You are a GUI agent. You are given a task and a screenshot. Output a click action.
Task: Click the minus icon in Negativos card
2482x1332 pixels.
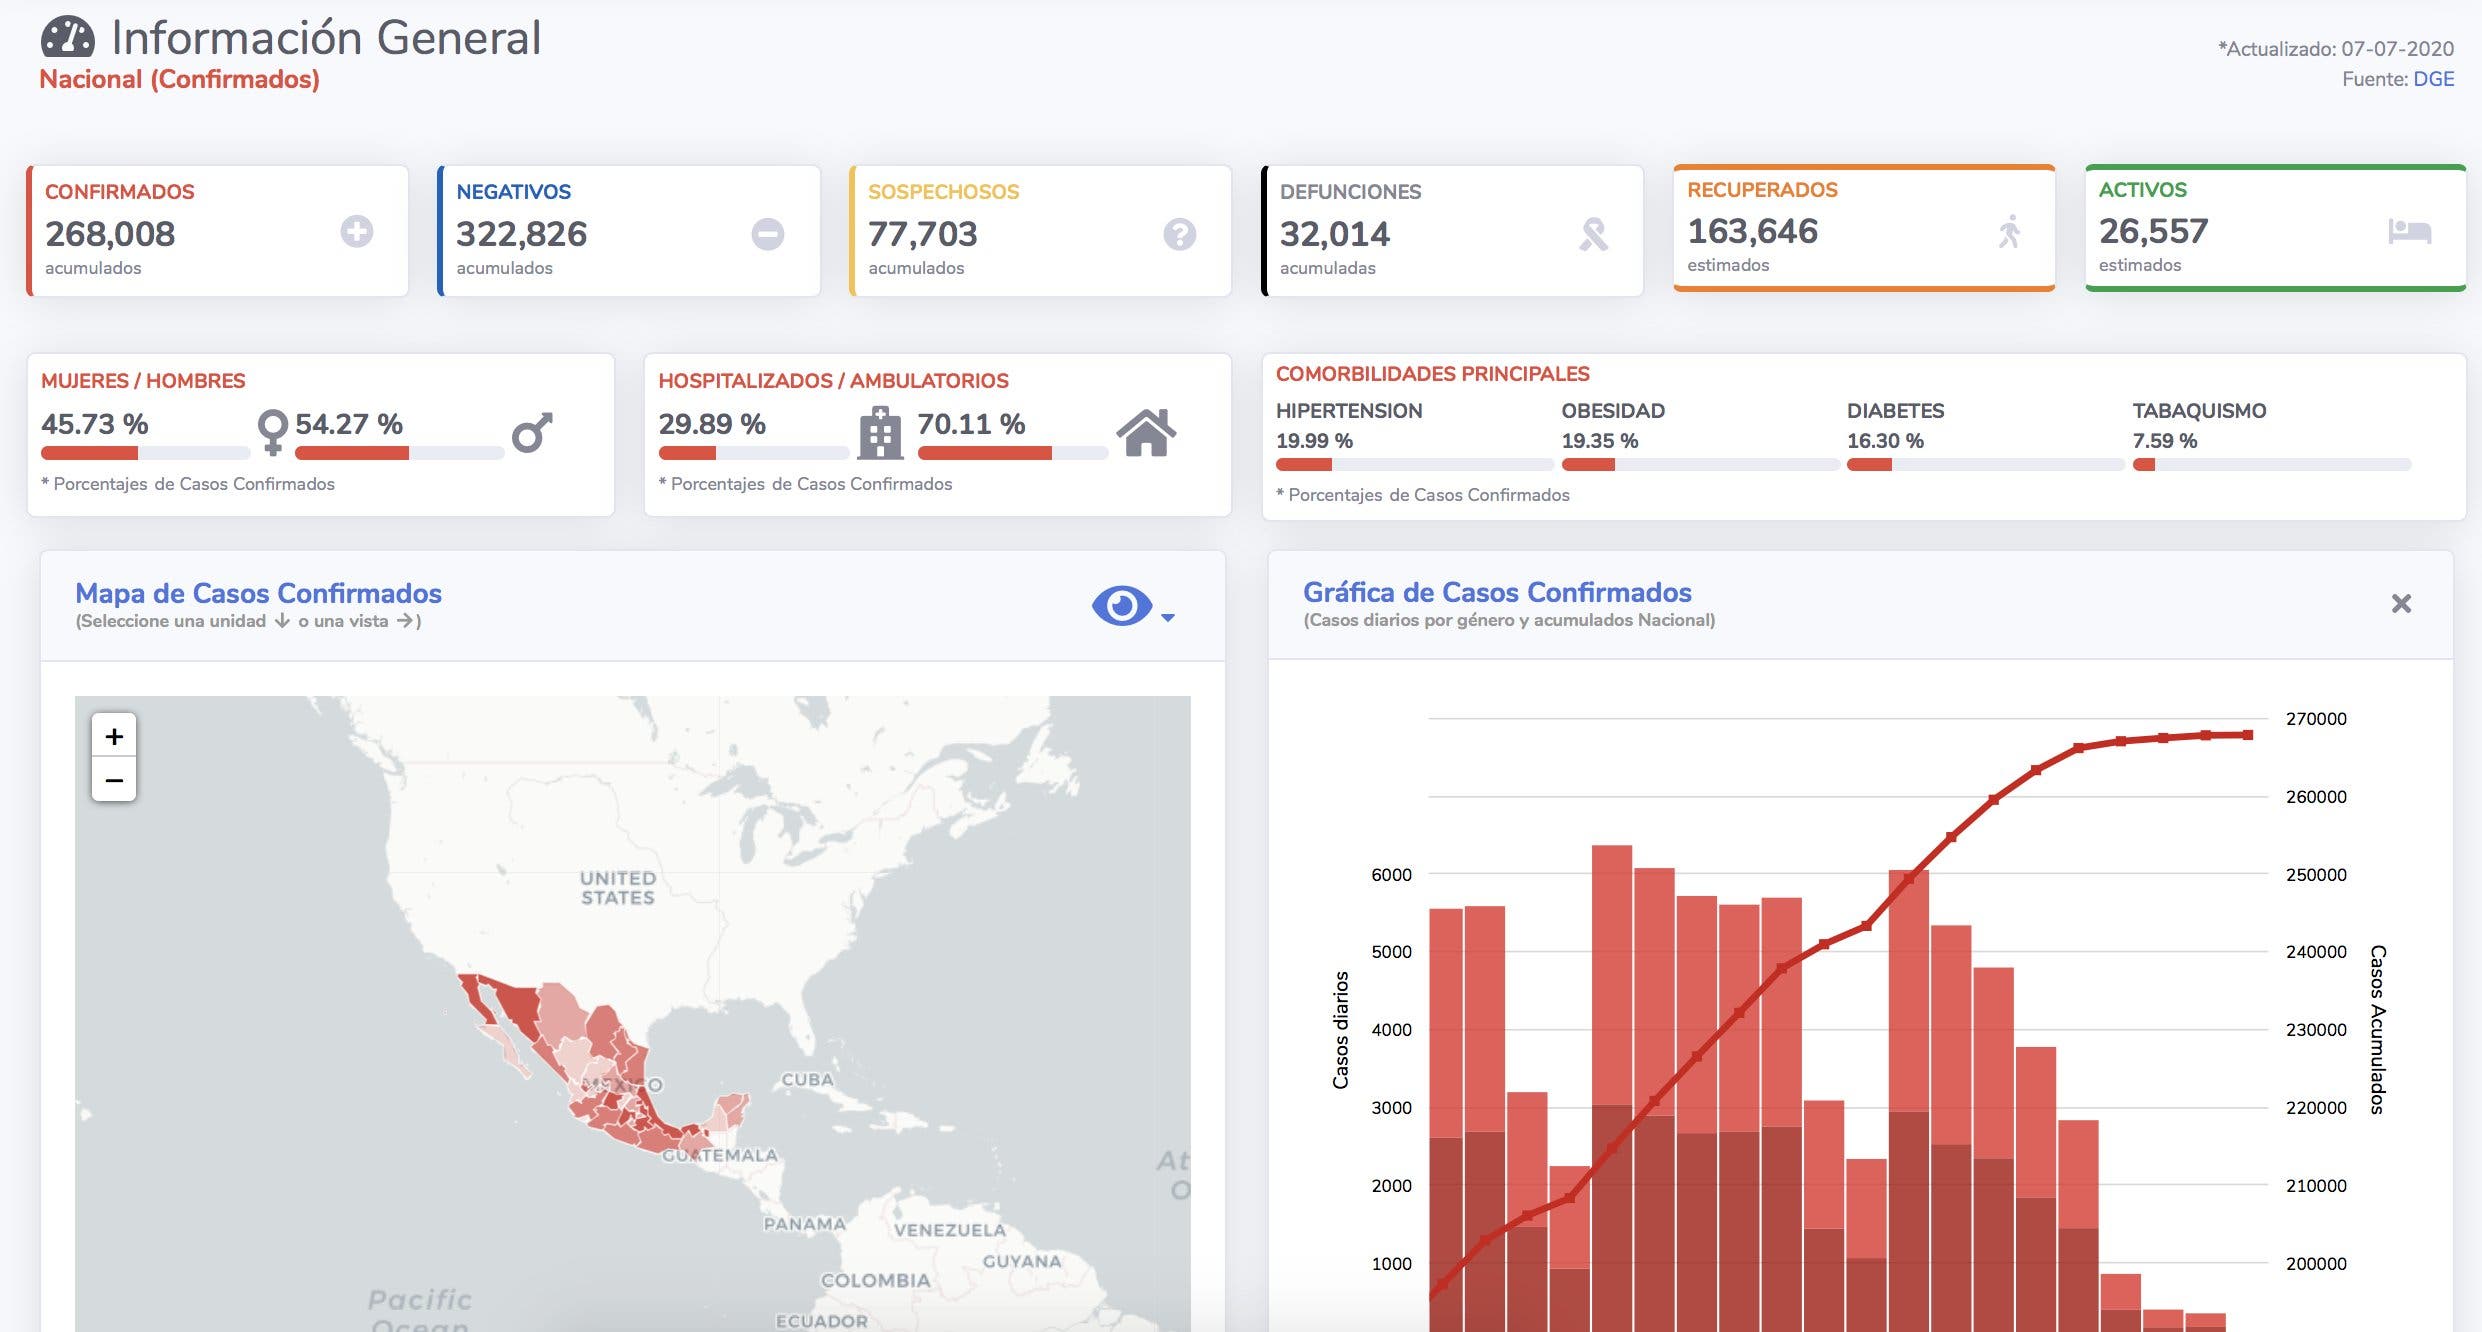click(x=767, y=234)
